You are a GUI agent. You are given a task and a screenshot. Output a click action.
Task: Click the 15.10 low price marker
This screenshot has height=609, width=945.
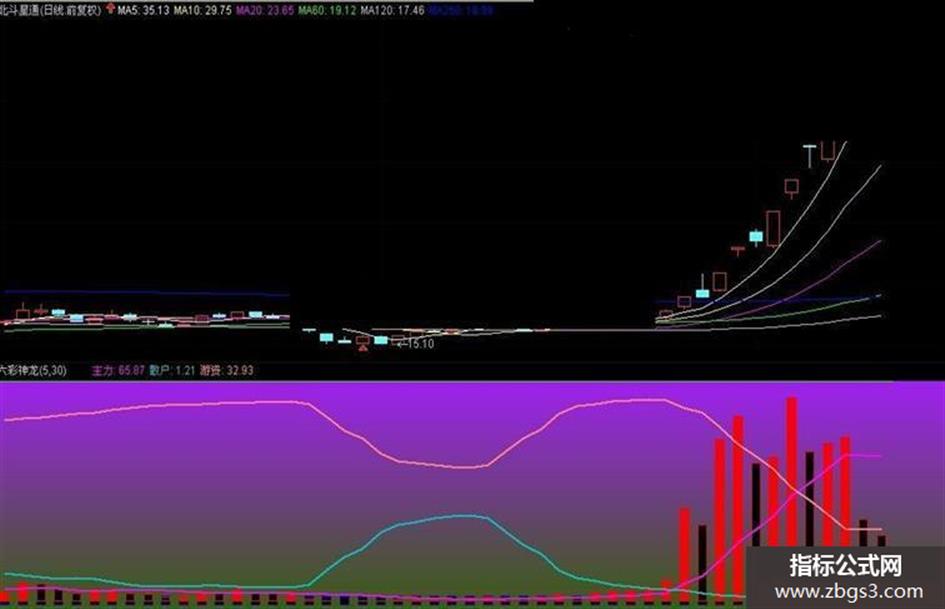416,344
